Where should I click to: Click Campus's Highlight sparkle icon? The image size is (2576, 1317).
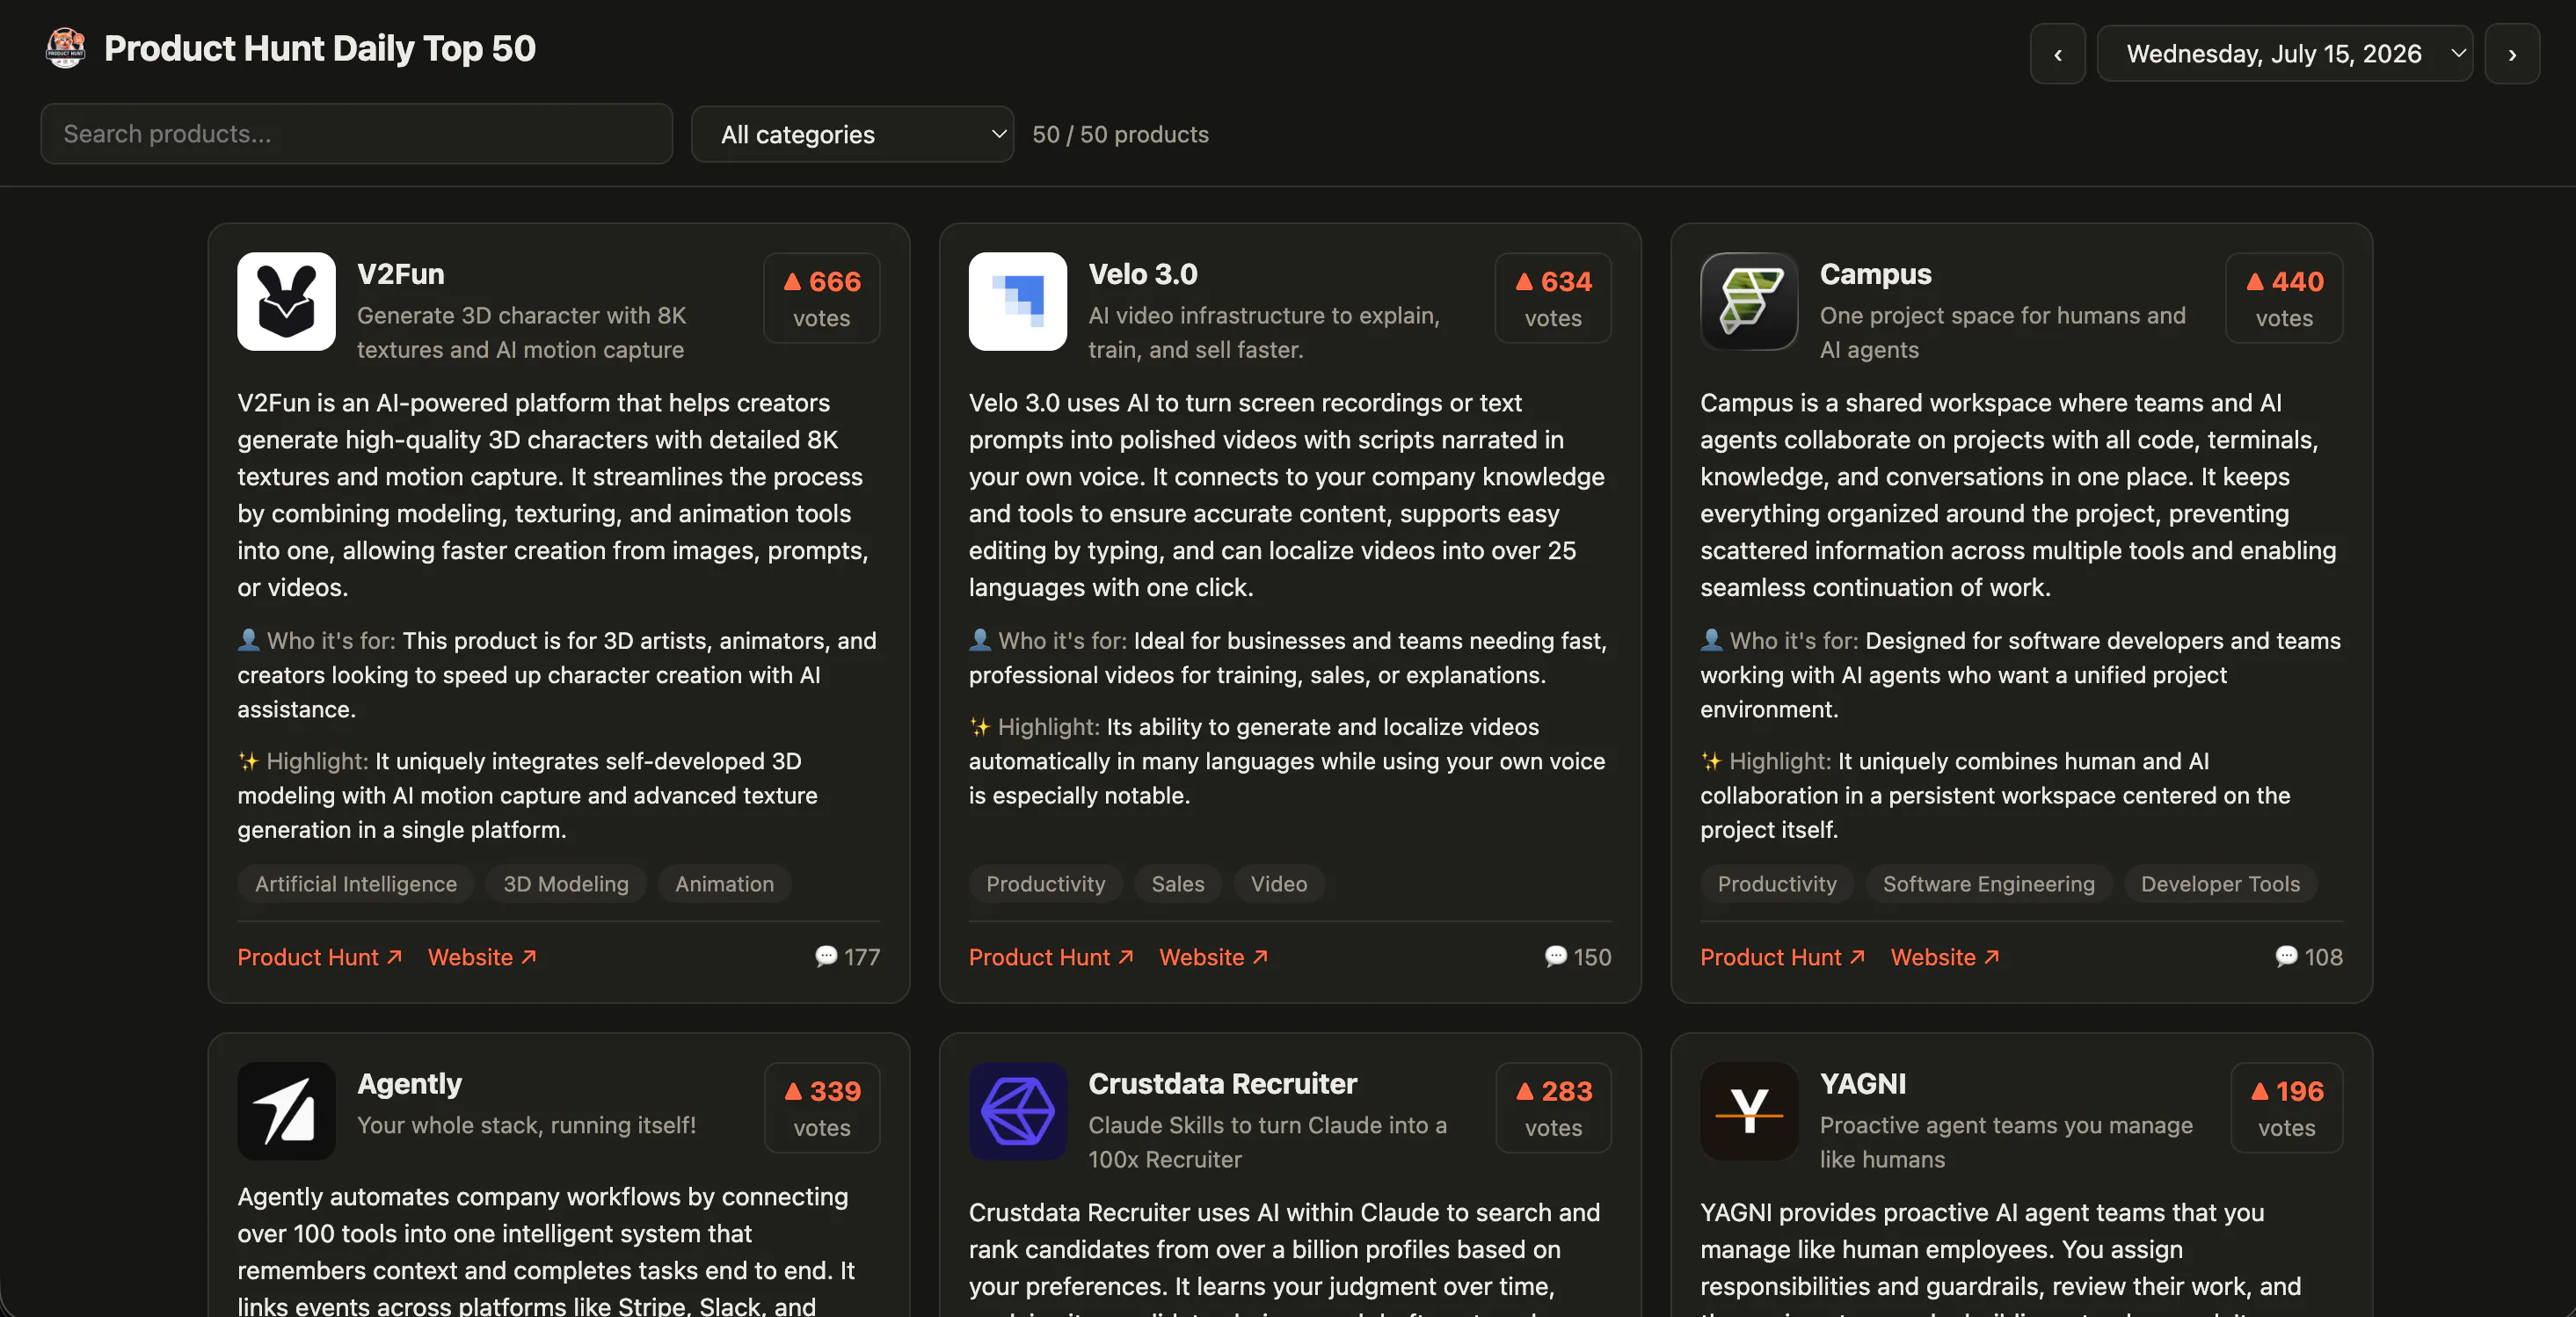pyautogui.click(x=1711, y=761)
